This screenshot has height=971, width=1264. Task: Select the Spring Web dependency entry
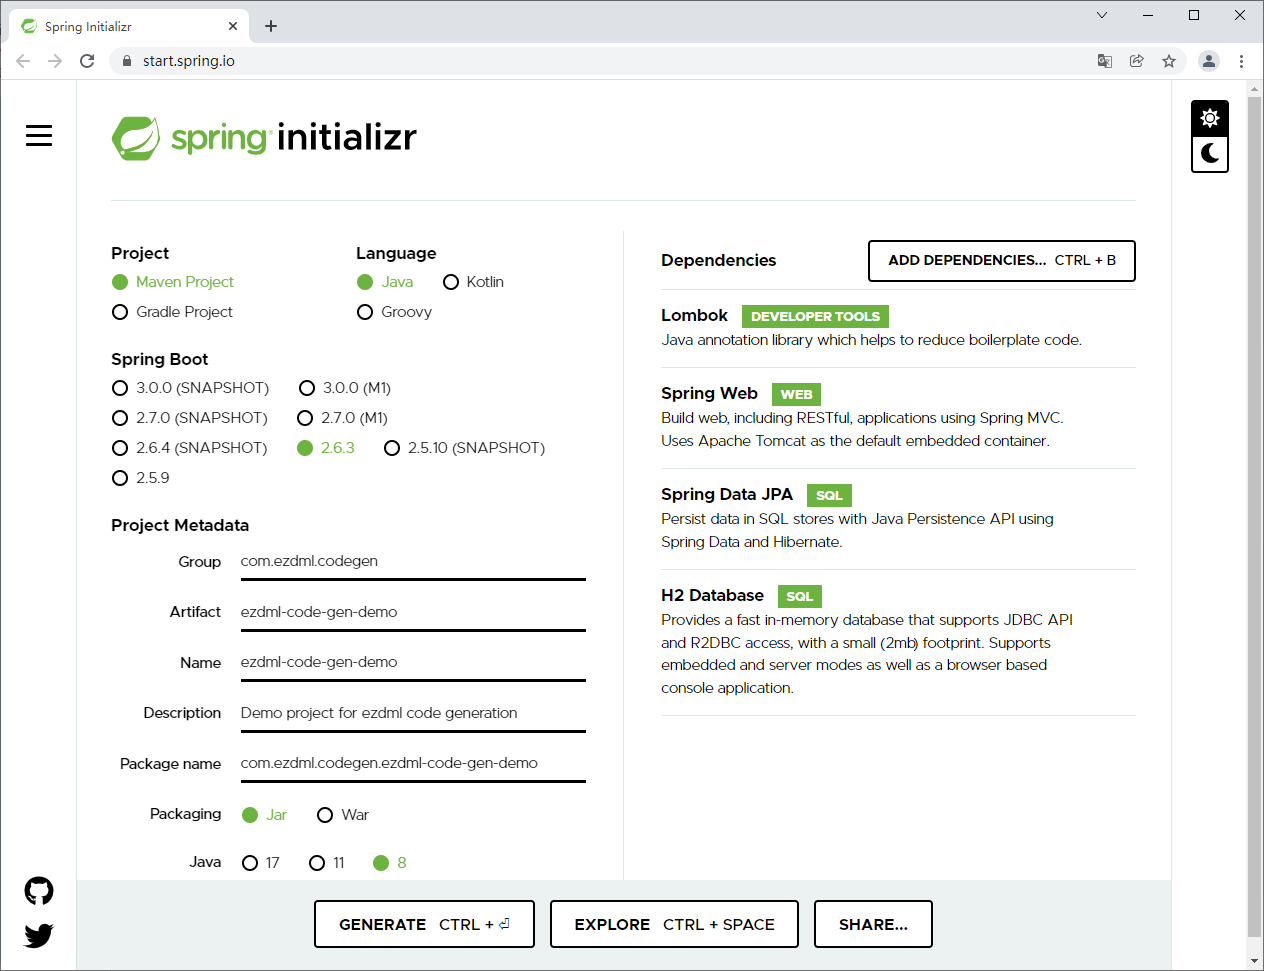click(898, 417)
